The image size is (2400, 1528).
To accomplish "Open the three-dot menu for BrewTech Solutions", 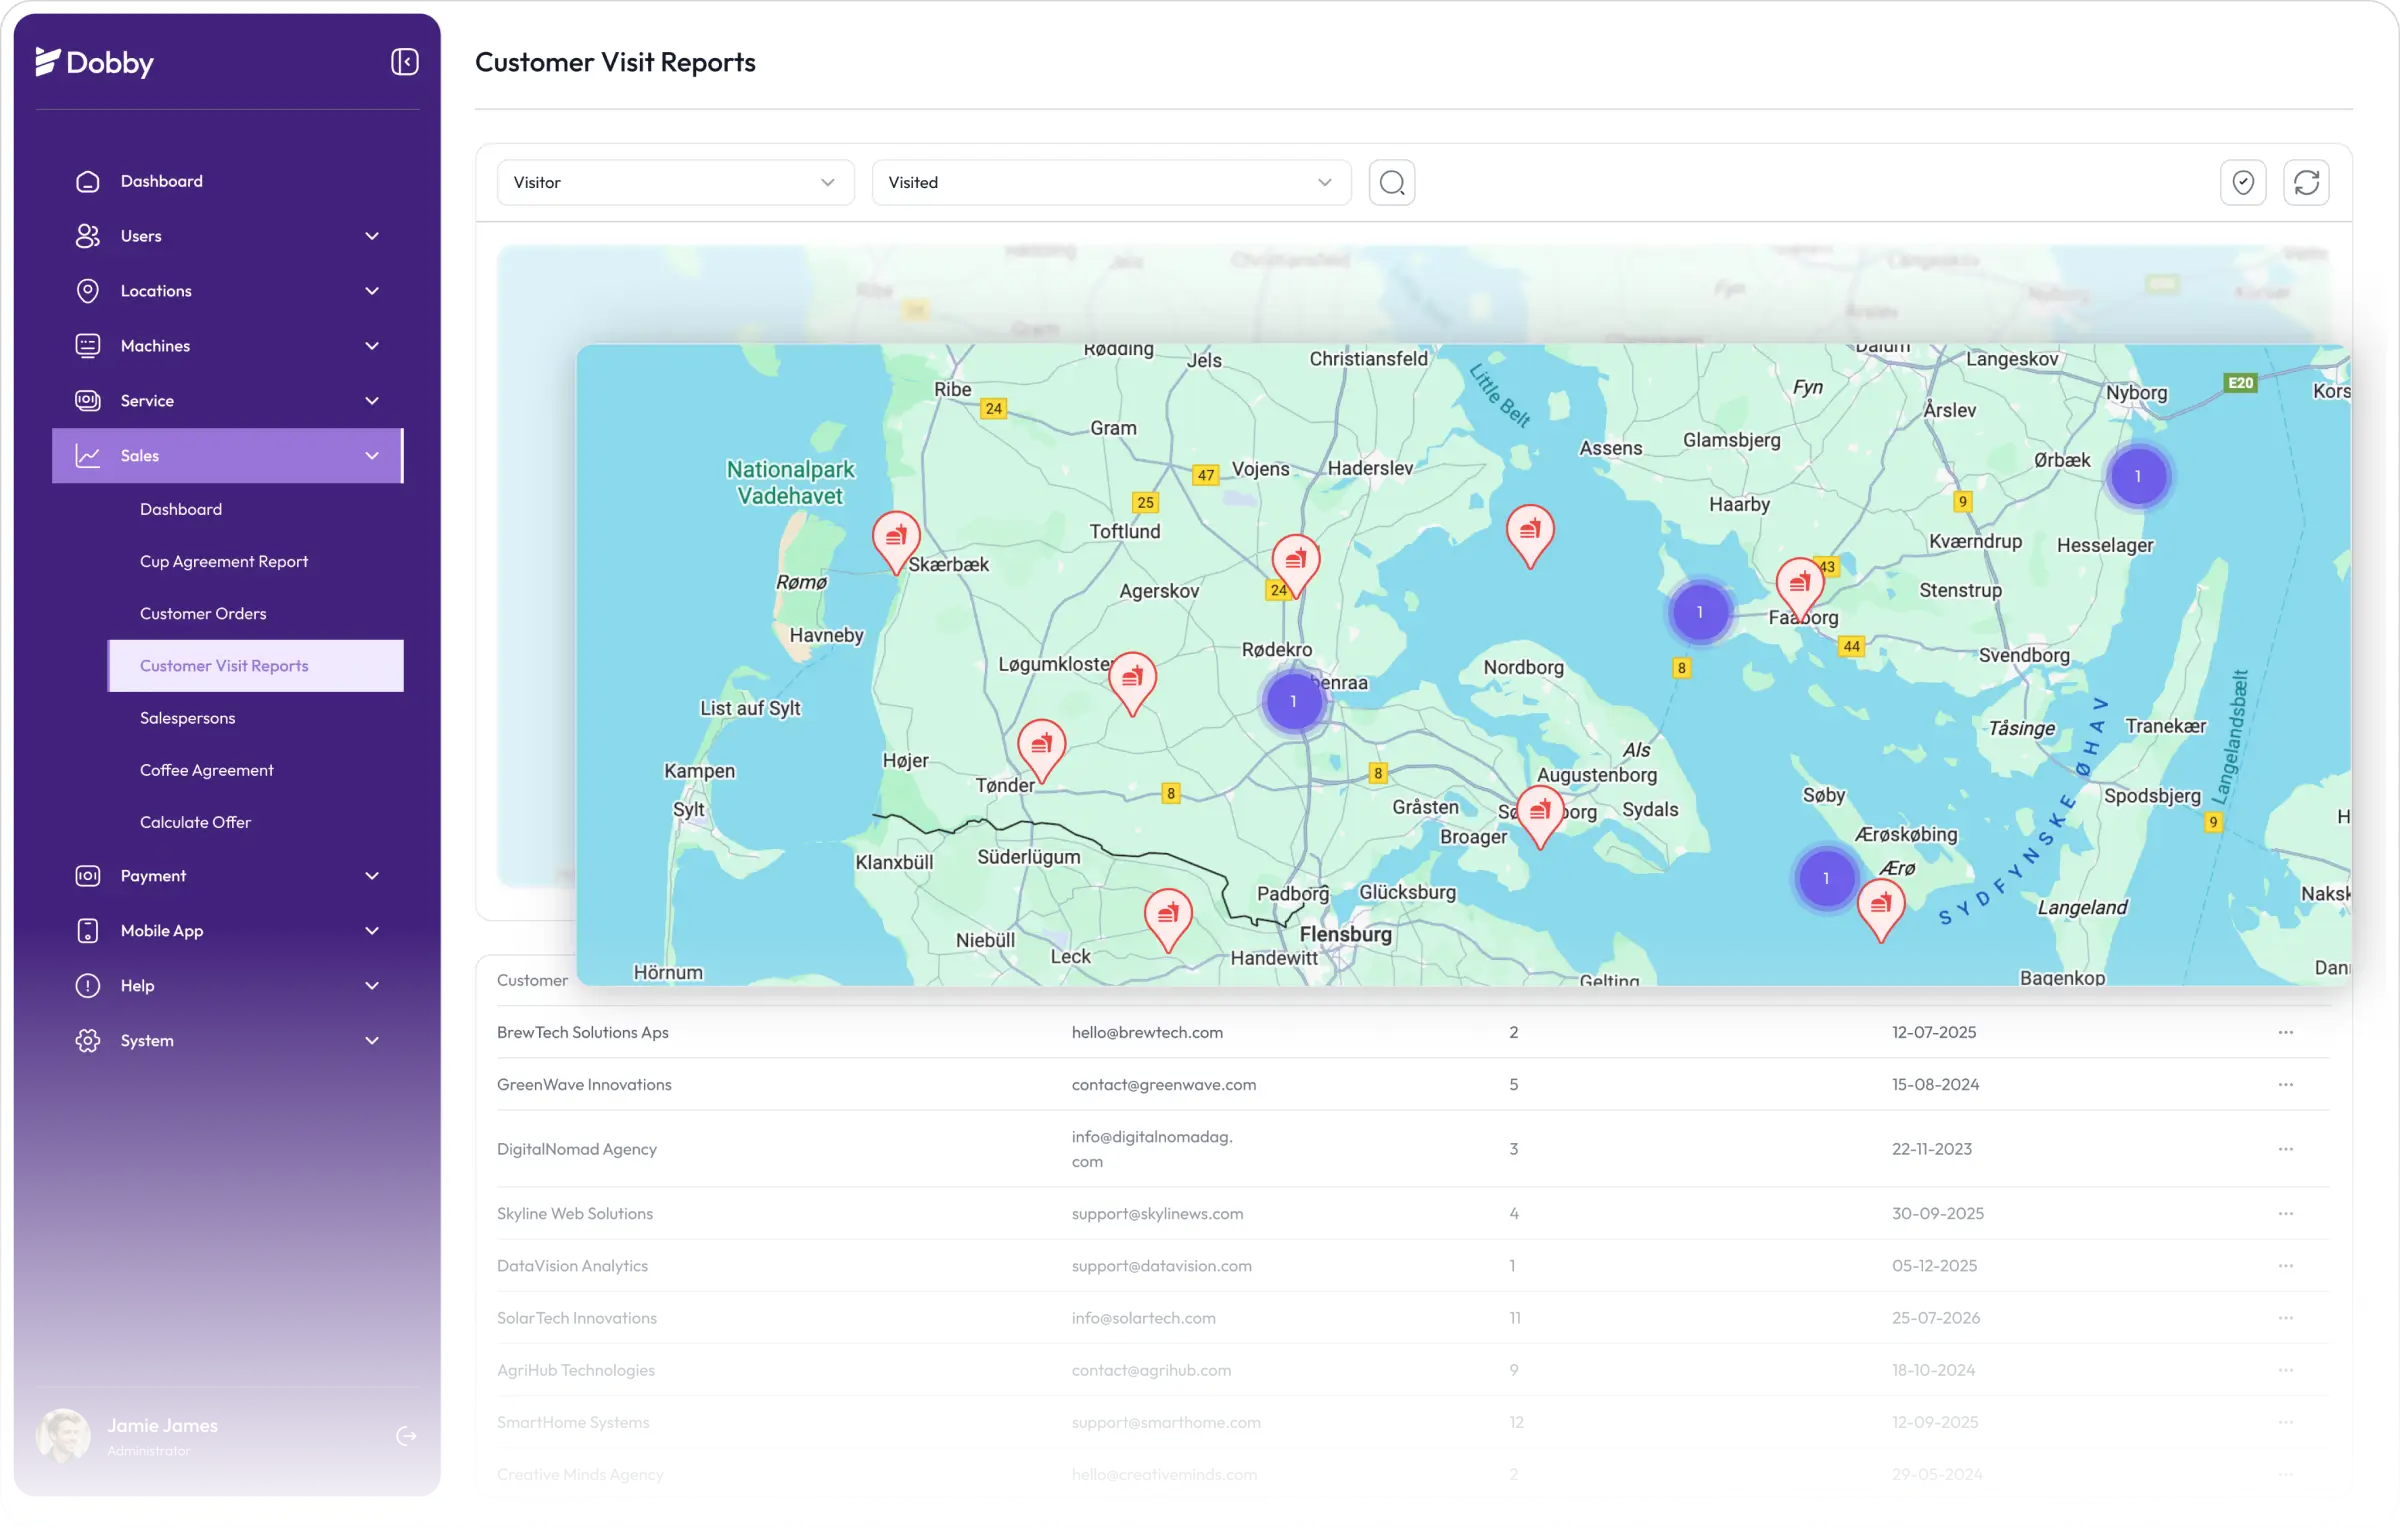I will [x=2285, y=1032].
